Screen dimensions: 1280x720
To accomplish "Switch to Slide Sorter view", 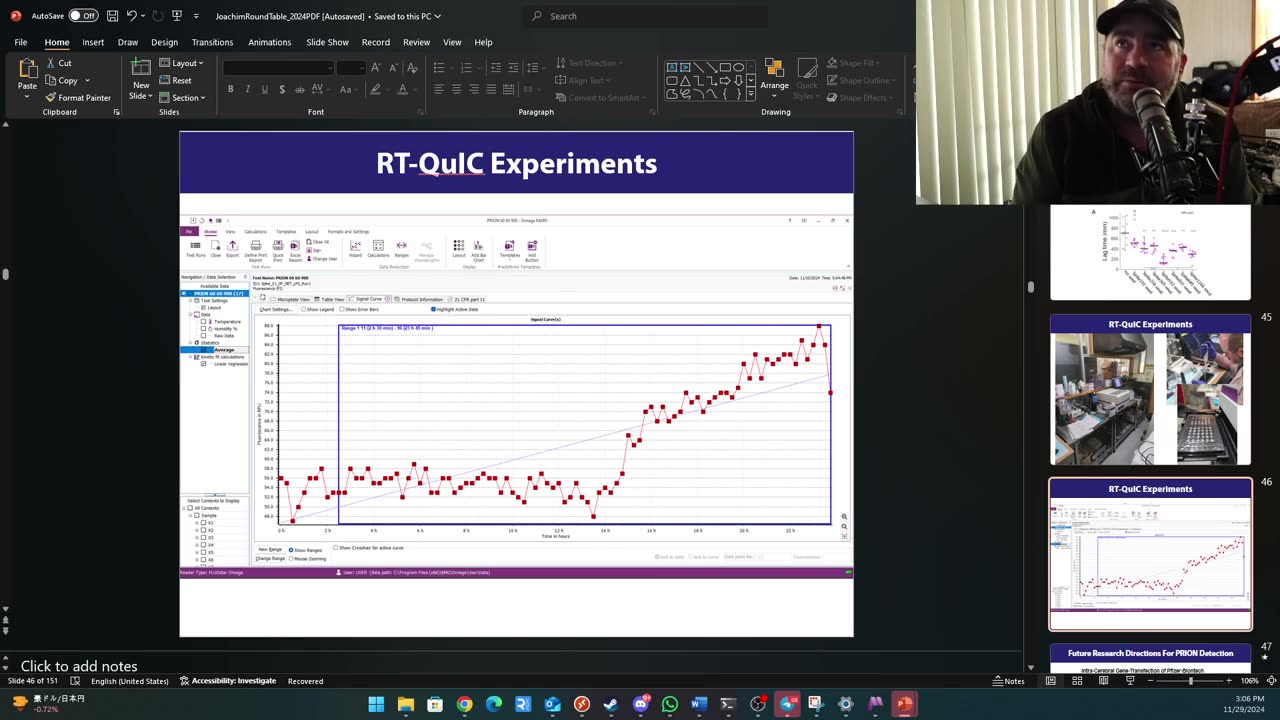I will click(x=1077, y=681).
